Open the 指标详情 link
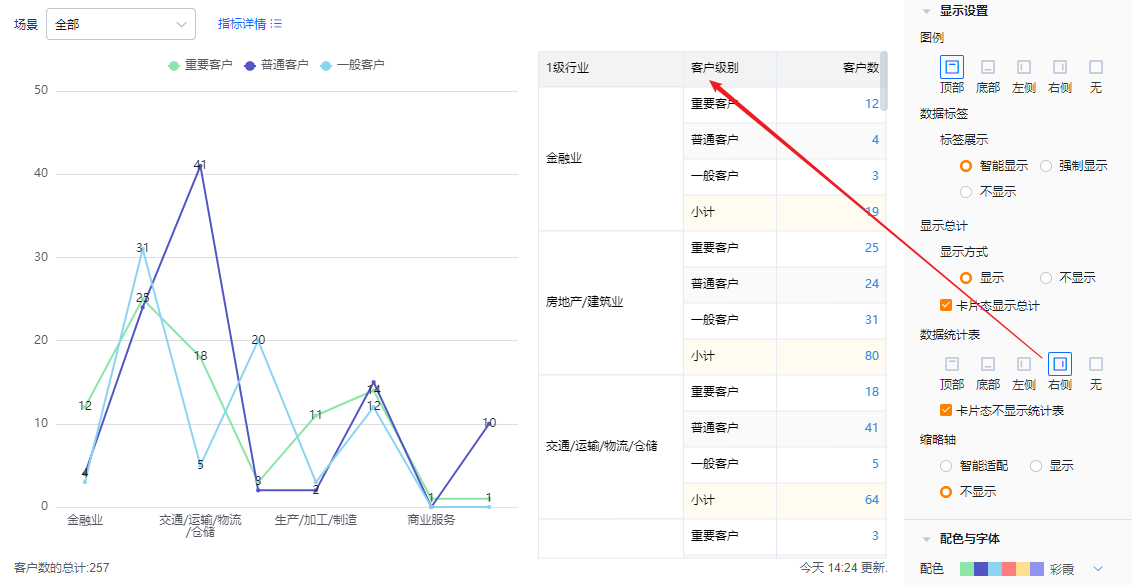 [250, 23]
